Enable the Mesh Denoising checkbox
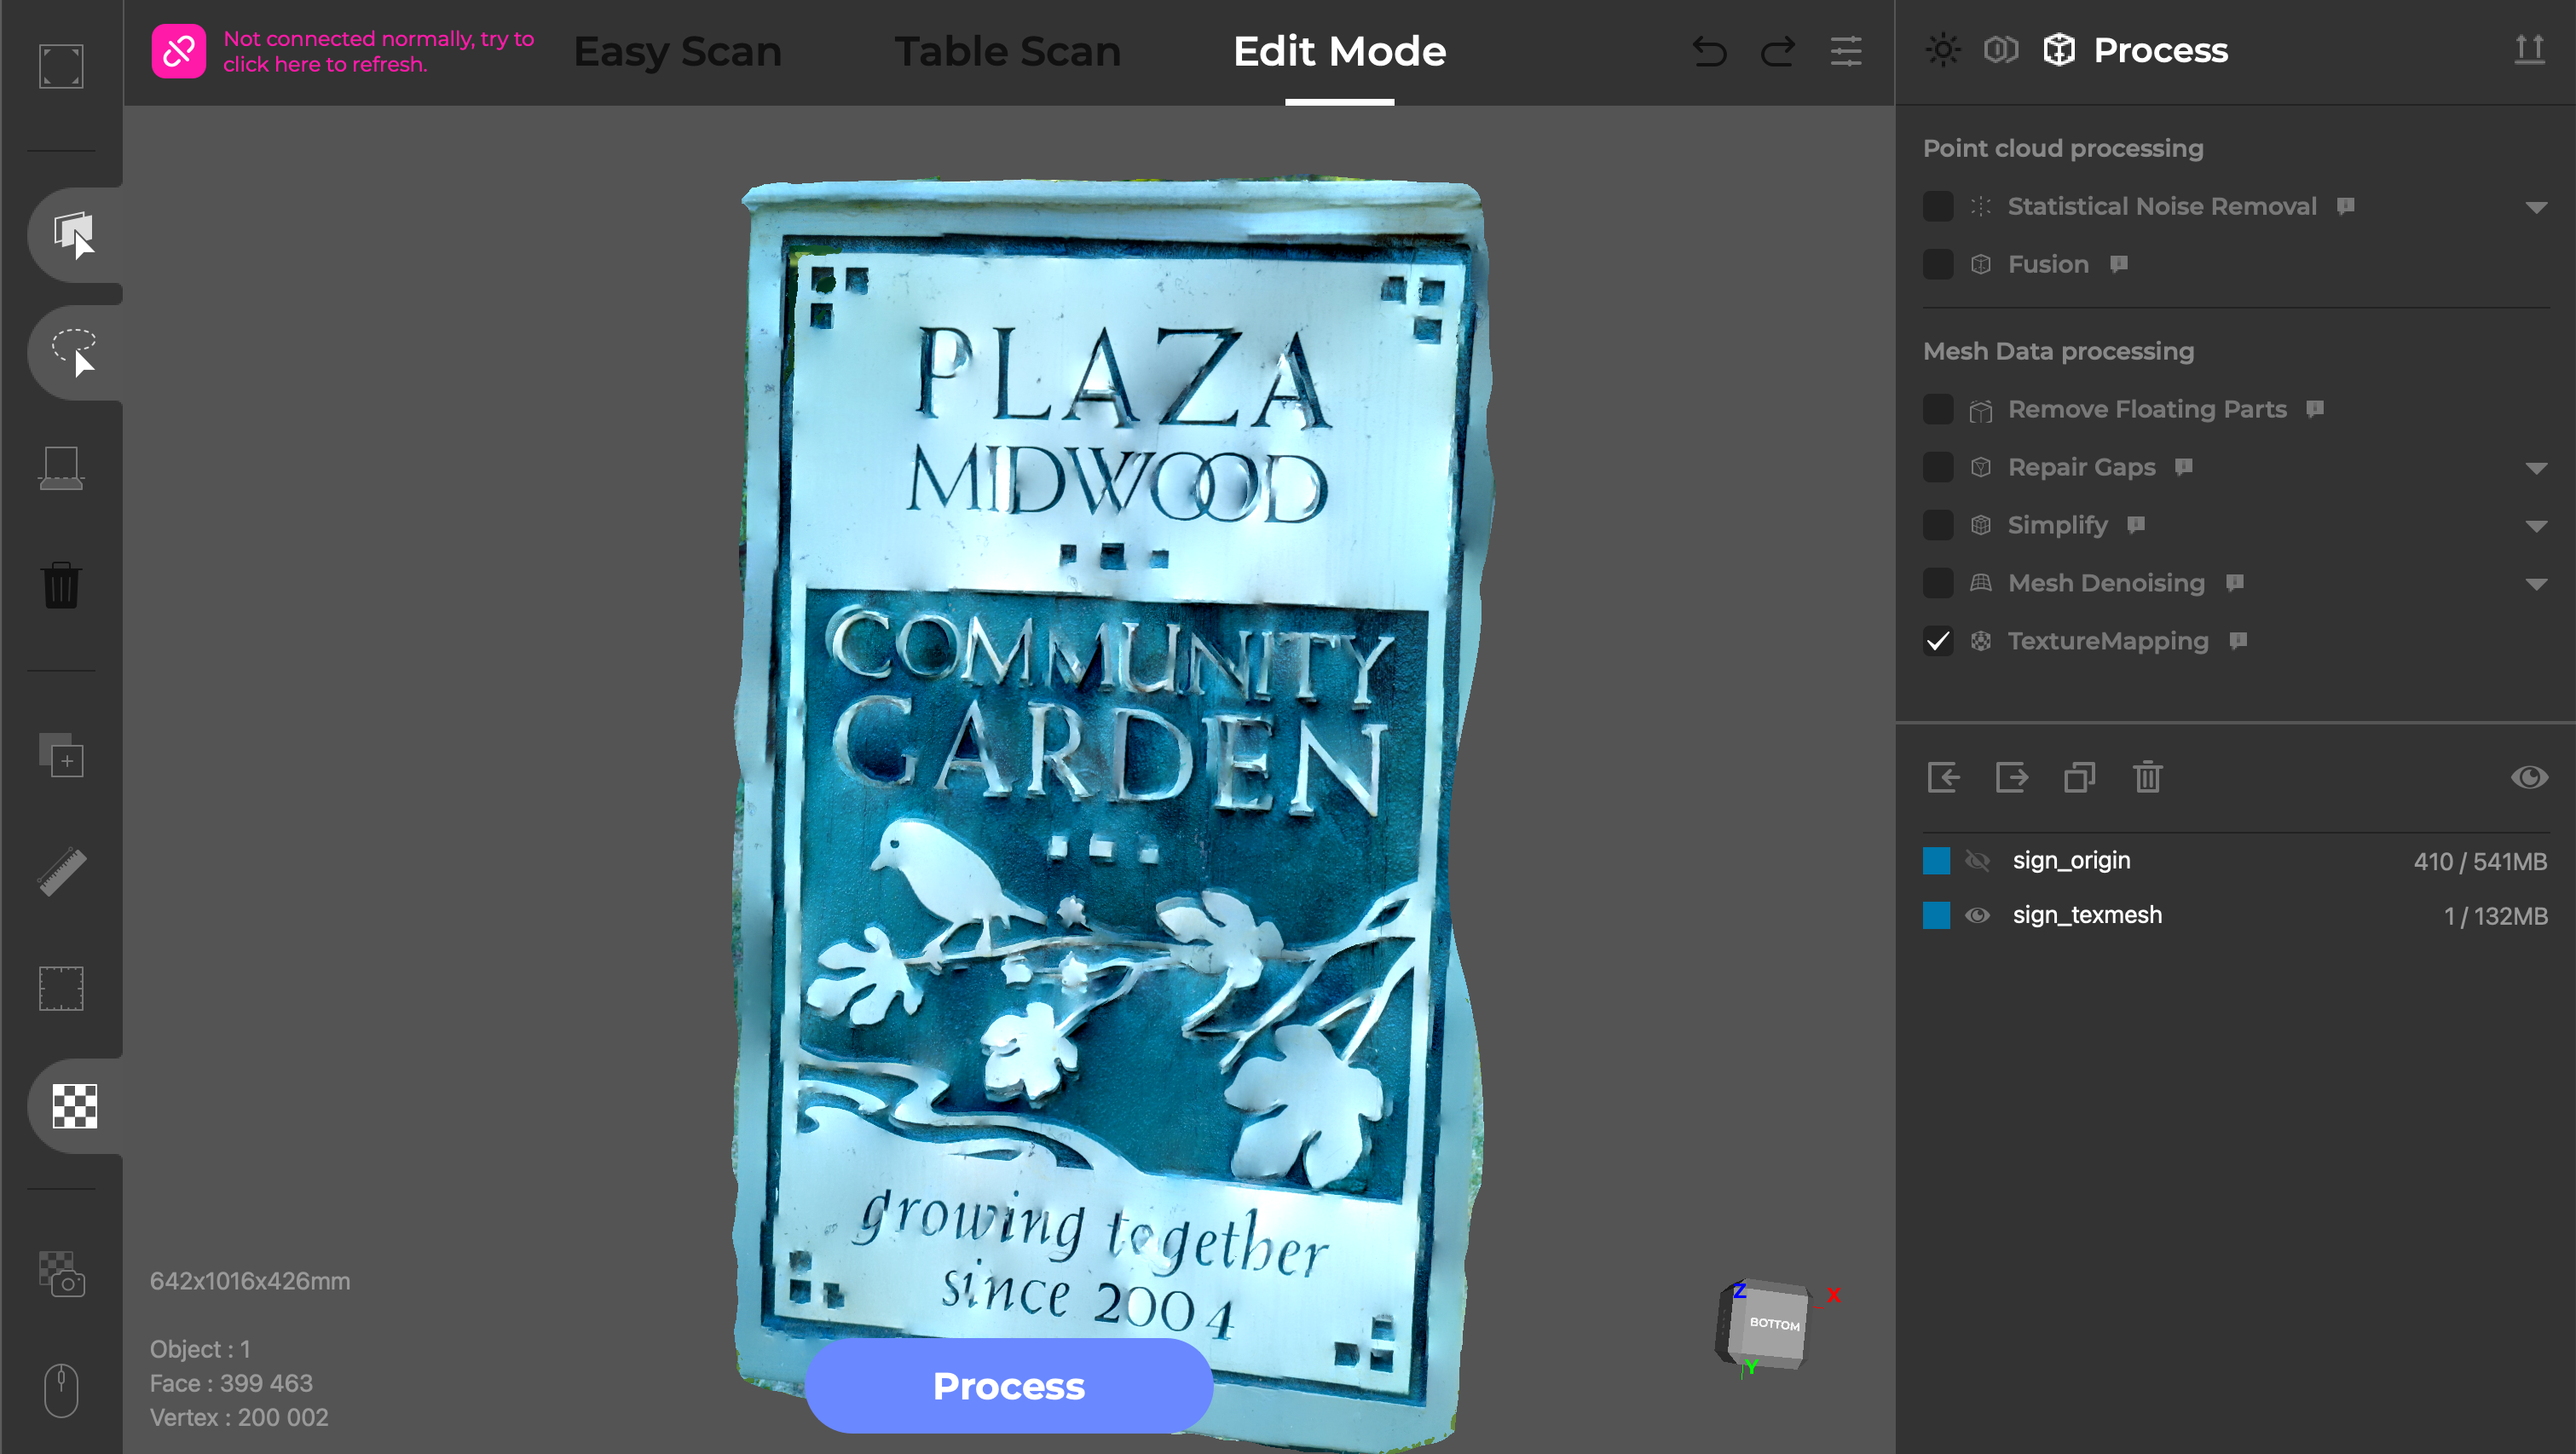 1938,583
